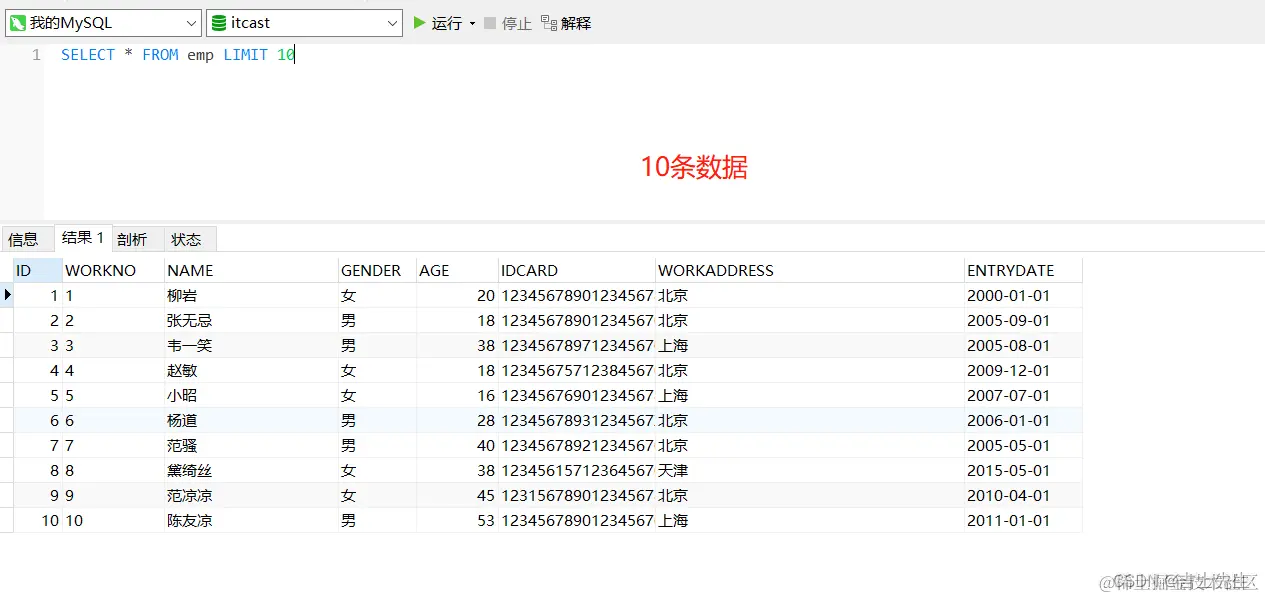
Task: Click entry date 2005-05-01
Action: pyautogui.click(x=1023, y=445)
